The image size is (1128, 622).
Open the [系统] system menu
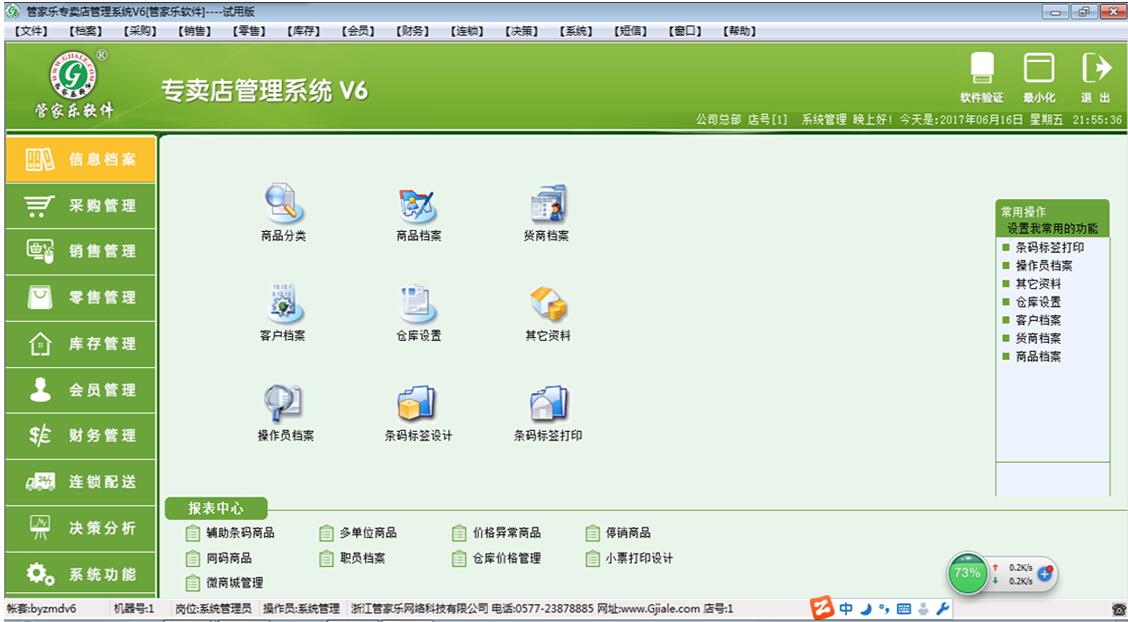(x=575, y=30)
